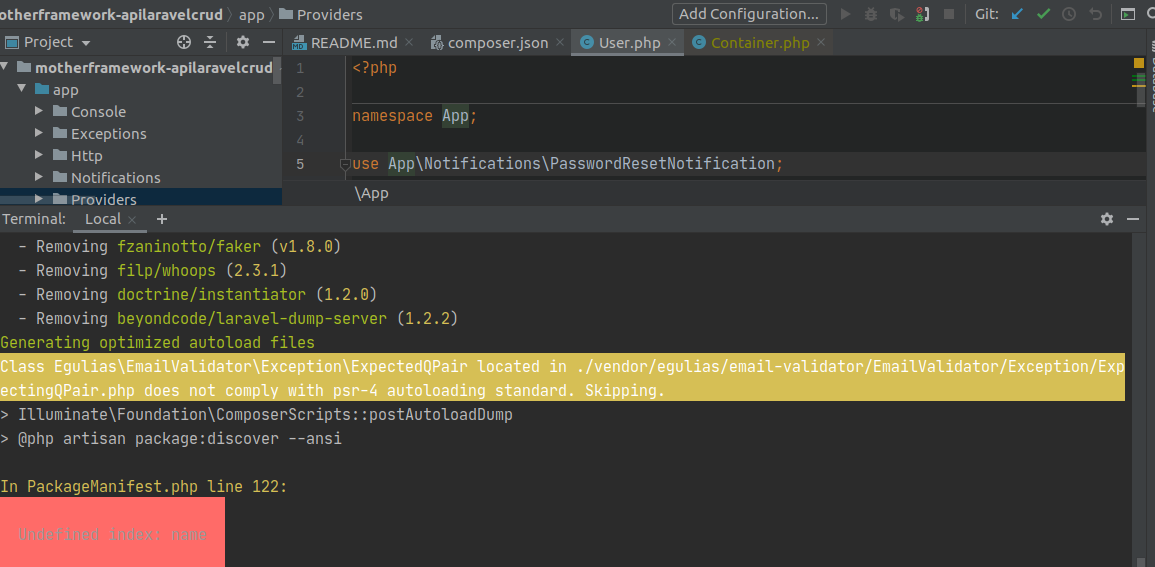Click the locate/scroll-from-source target icon
The width and height of the screenshot is (1155, 567).
pos(183,42)
